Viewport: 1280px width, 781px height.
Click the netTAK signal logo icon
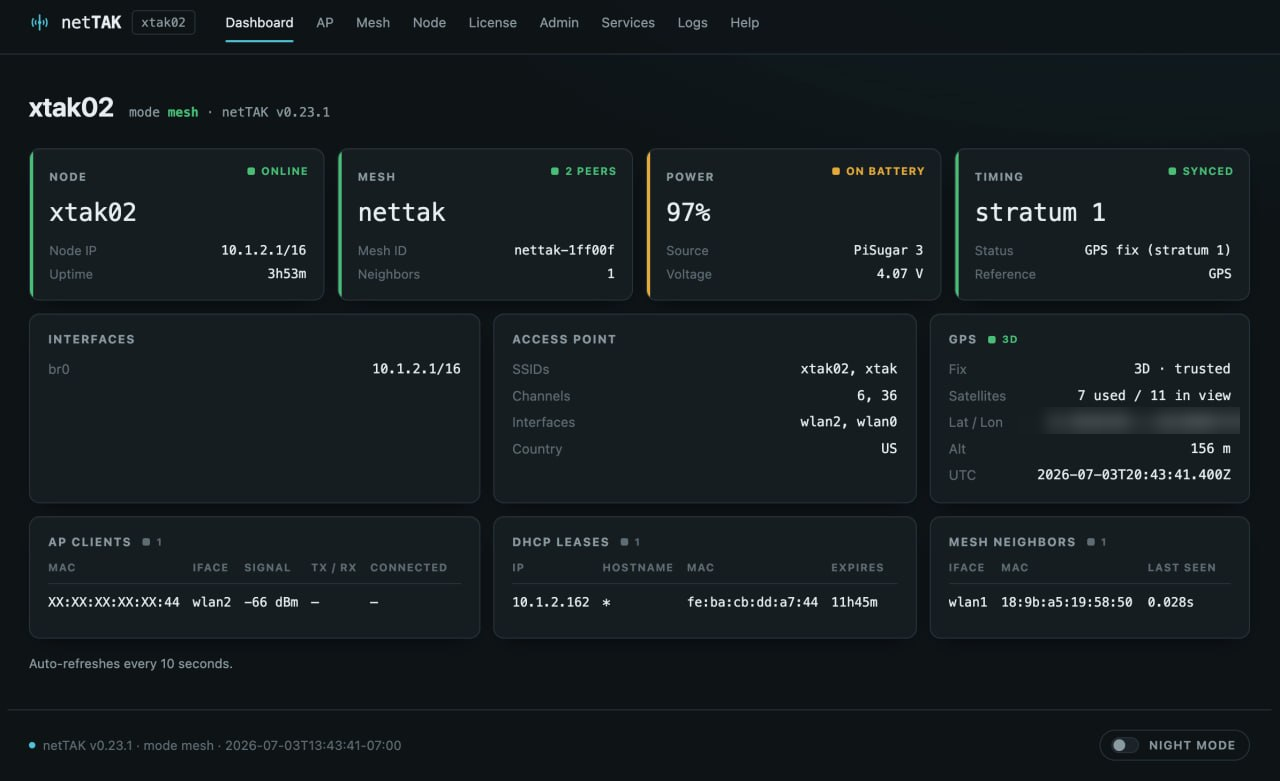point(39,22)
